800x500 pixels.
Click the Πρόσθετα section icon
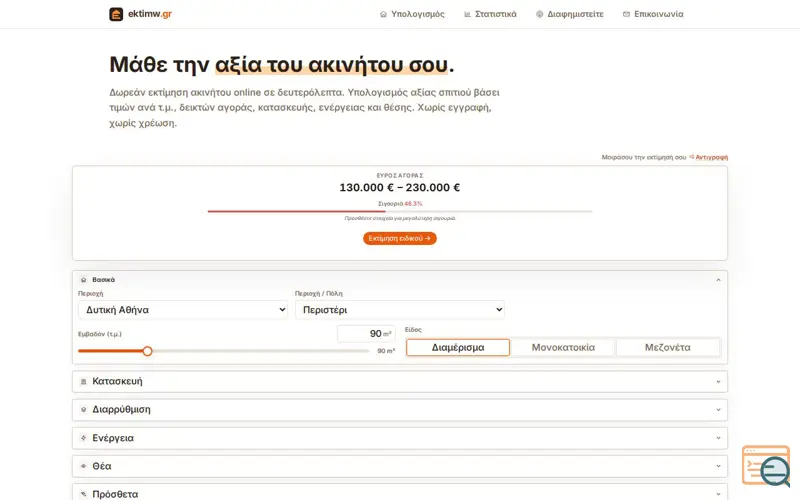(x=84, y=494)
